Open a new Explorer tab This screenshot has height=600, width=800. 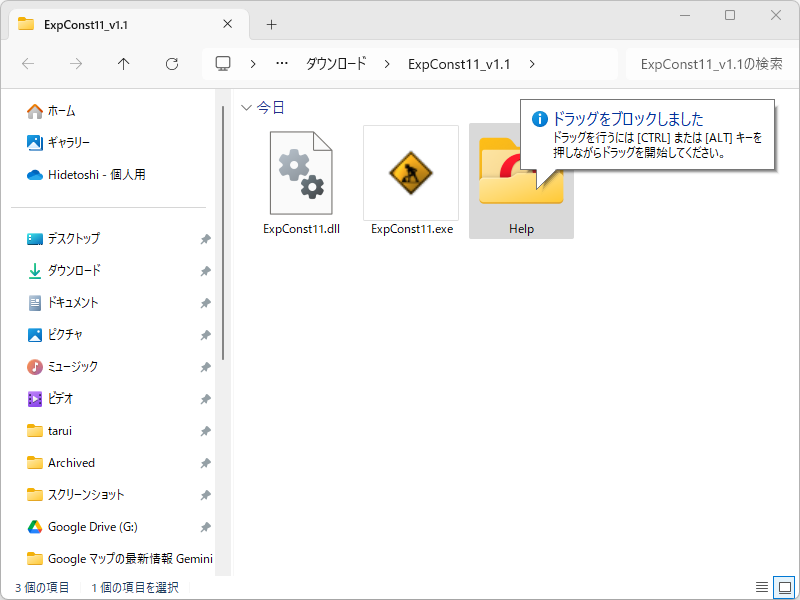(x=270, y=24)
